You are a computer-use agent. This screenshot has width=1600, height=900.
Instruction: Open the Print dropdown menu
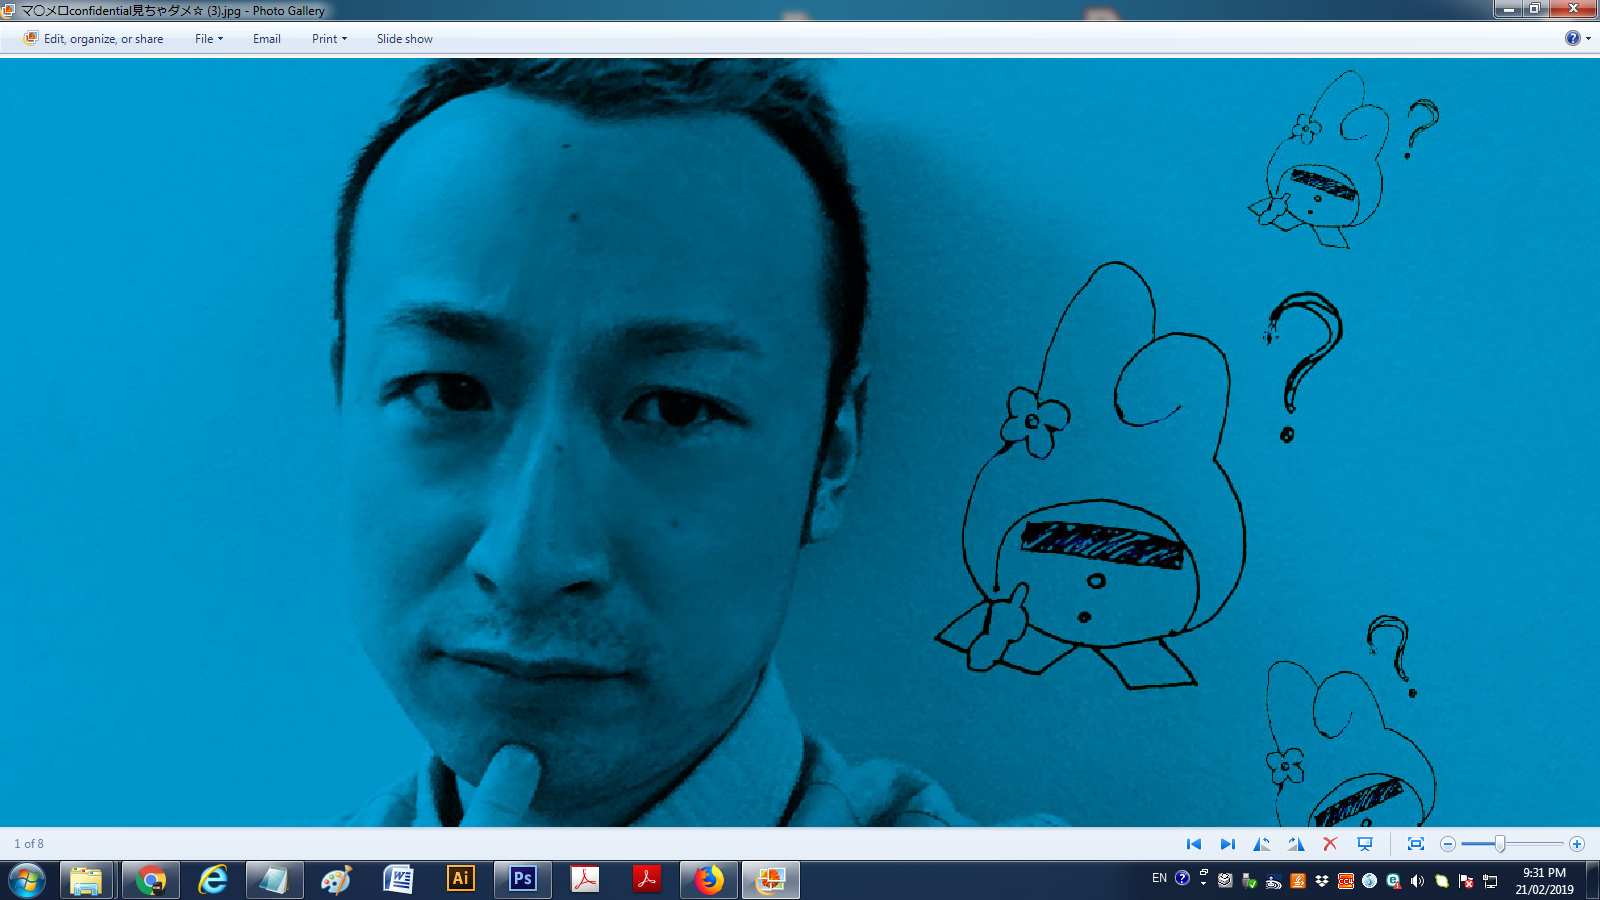pyautogui.click(x=330, y=39)
